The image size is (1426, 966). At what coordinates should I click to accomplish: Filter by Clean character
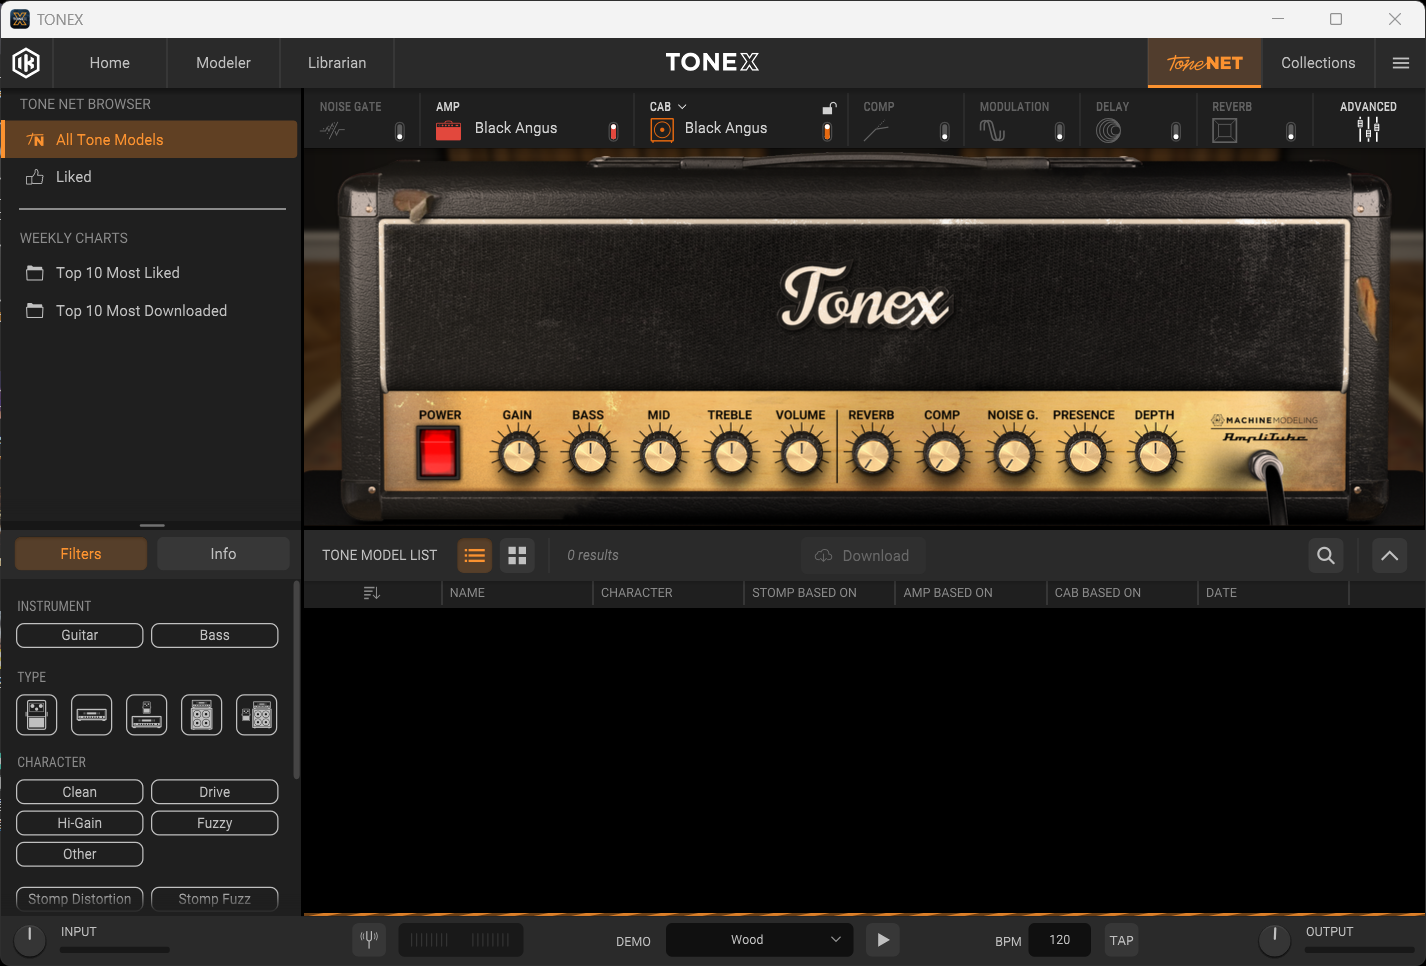click(x=80, y=792)
